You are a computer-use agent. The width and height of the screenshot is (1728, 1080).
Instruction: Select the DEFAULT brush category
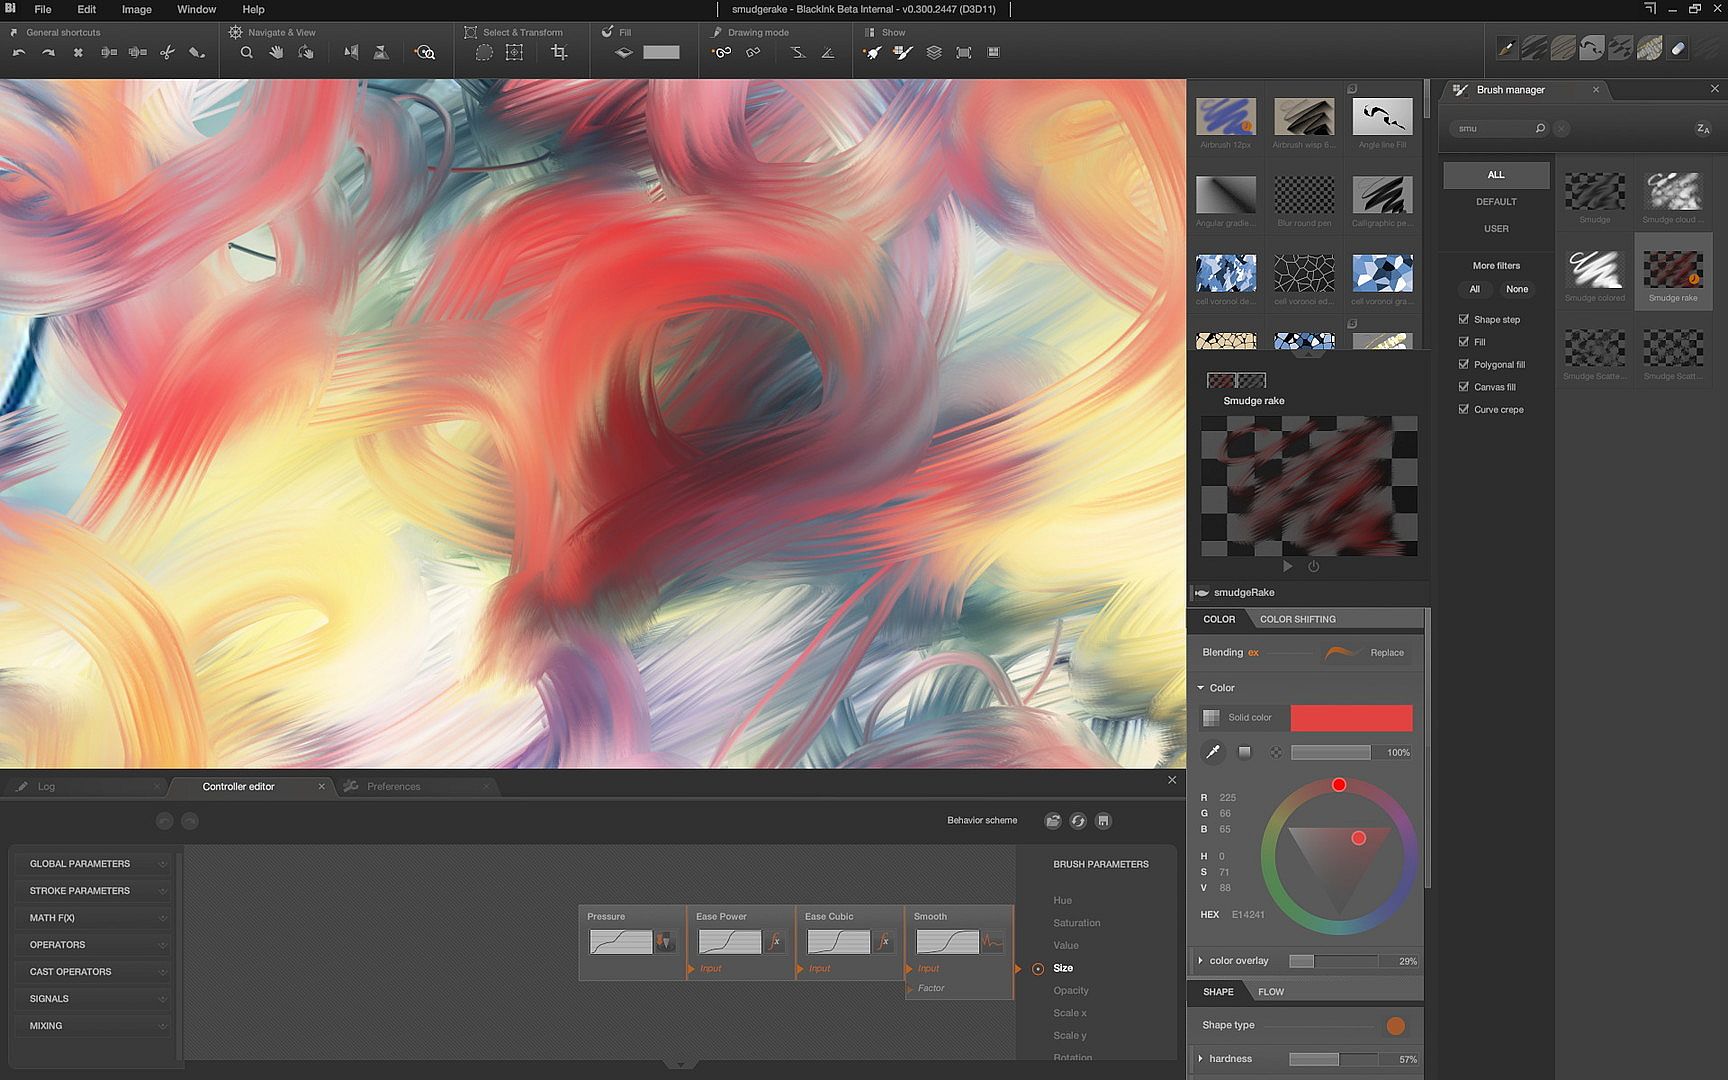pyautogui.click(x=1496, y=202)
